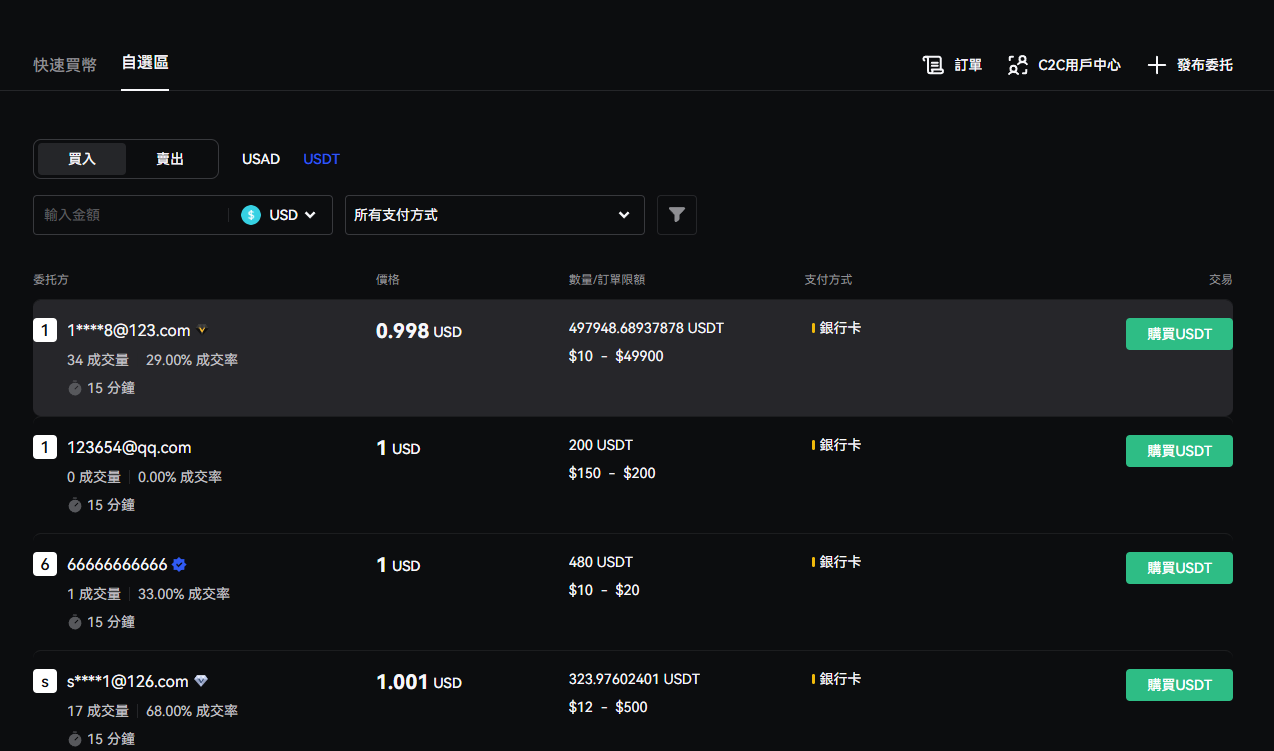Switch to 自選區 tab
The height and width of the screenshot is (751, 1274).
pyautogui.click(x=145, y=63)
